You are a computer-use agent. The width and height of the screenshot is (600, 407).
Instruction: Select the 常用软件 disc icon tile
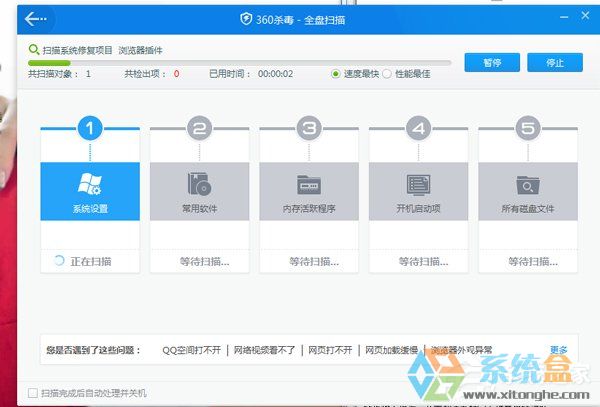(199, 191)
